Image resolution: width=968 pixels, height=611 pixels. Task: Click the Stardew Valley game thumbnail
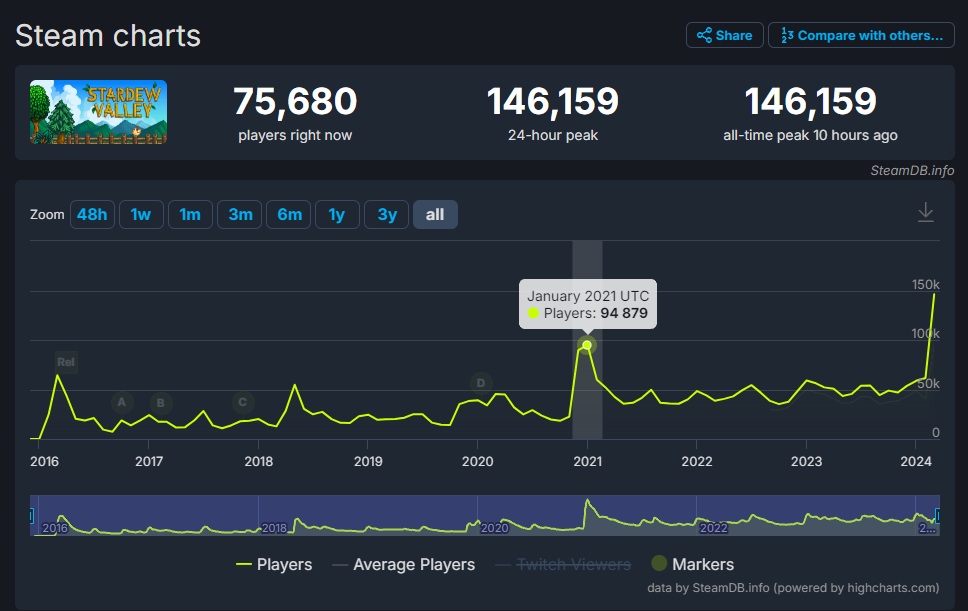(x=98, y=112)
